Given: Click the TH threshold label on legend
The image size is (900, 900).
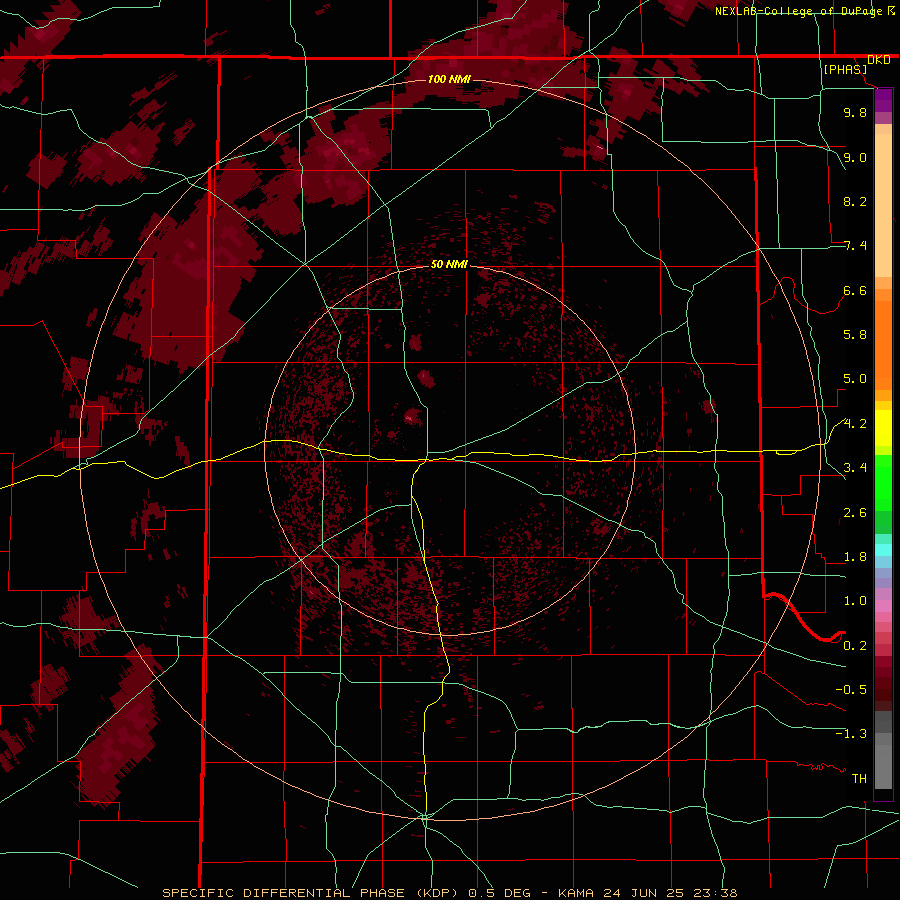Looking at the screenshot, I should point(859,779).
